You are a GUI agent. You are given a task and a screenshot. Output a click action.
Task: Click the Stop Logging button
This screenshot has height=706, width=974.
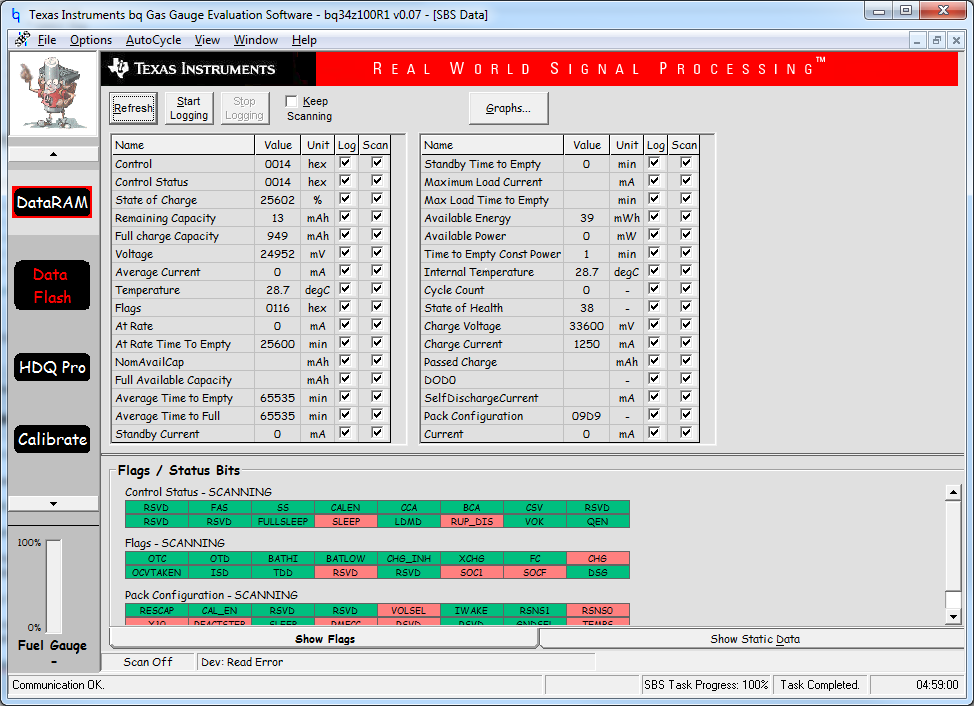[244, 108]
